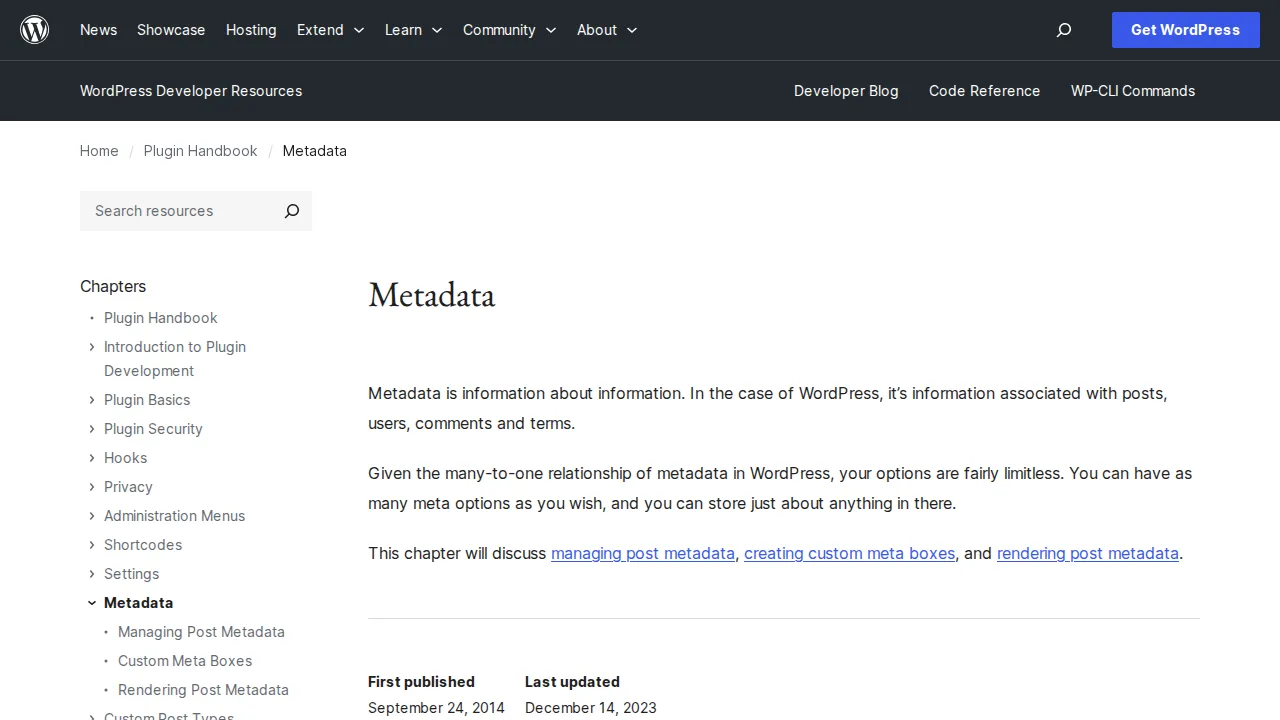
Task: Select Custom Meta Boxes in the sidebar
Action: 185,661
